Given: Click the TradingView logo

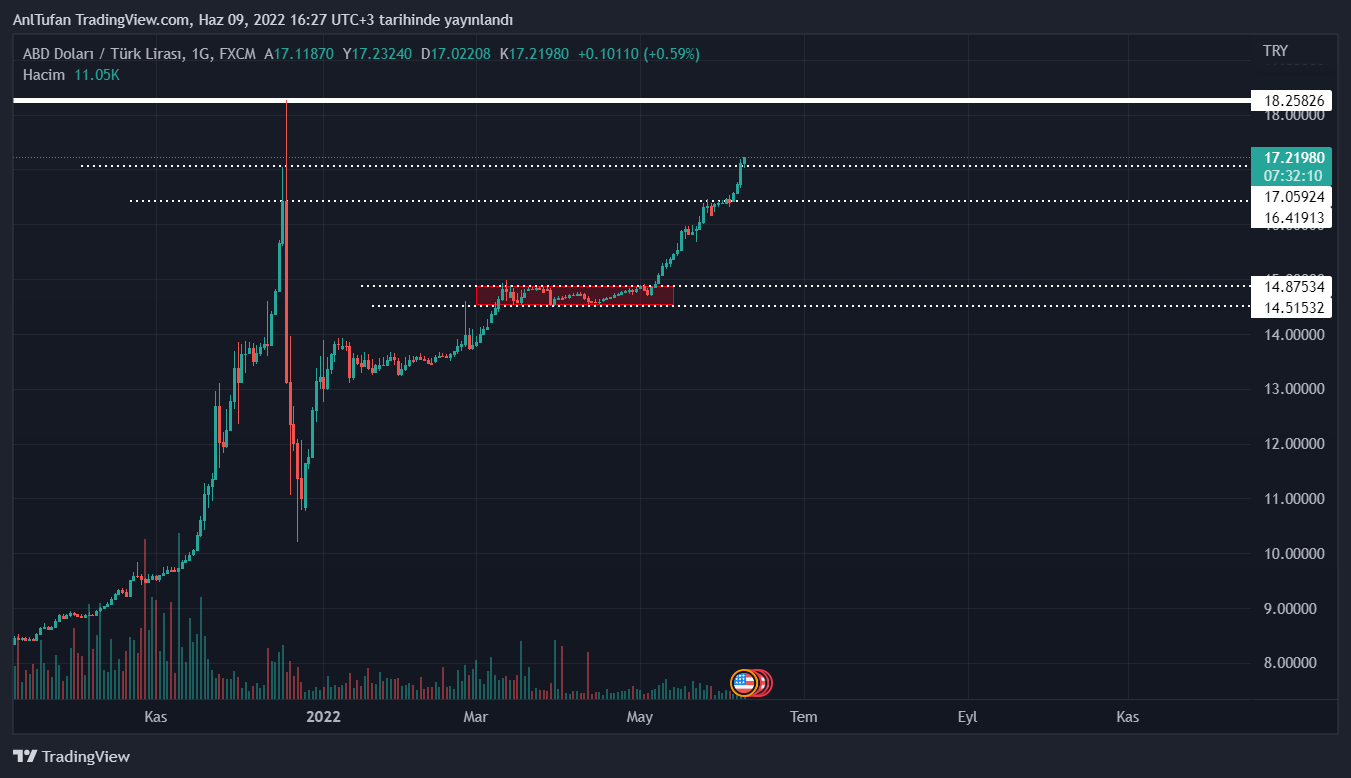Looking at the screenshot, I should 71,757.
